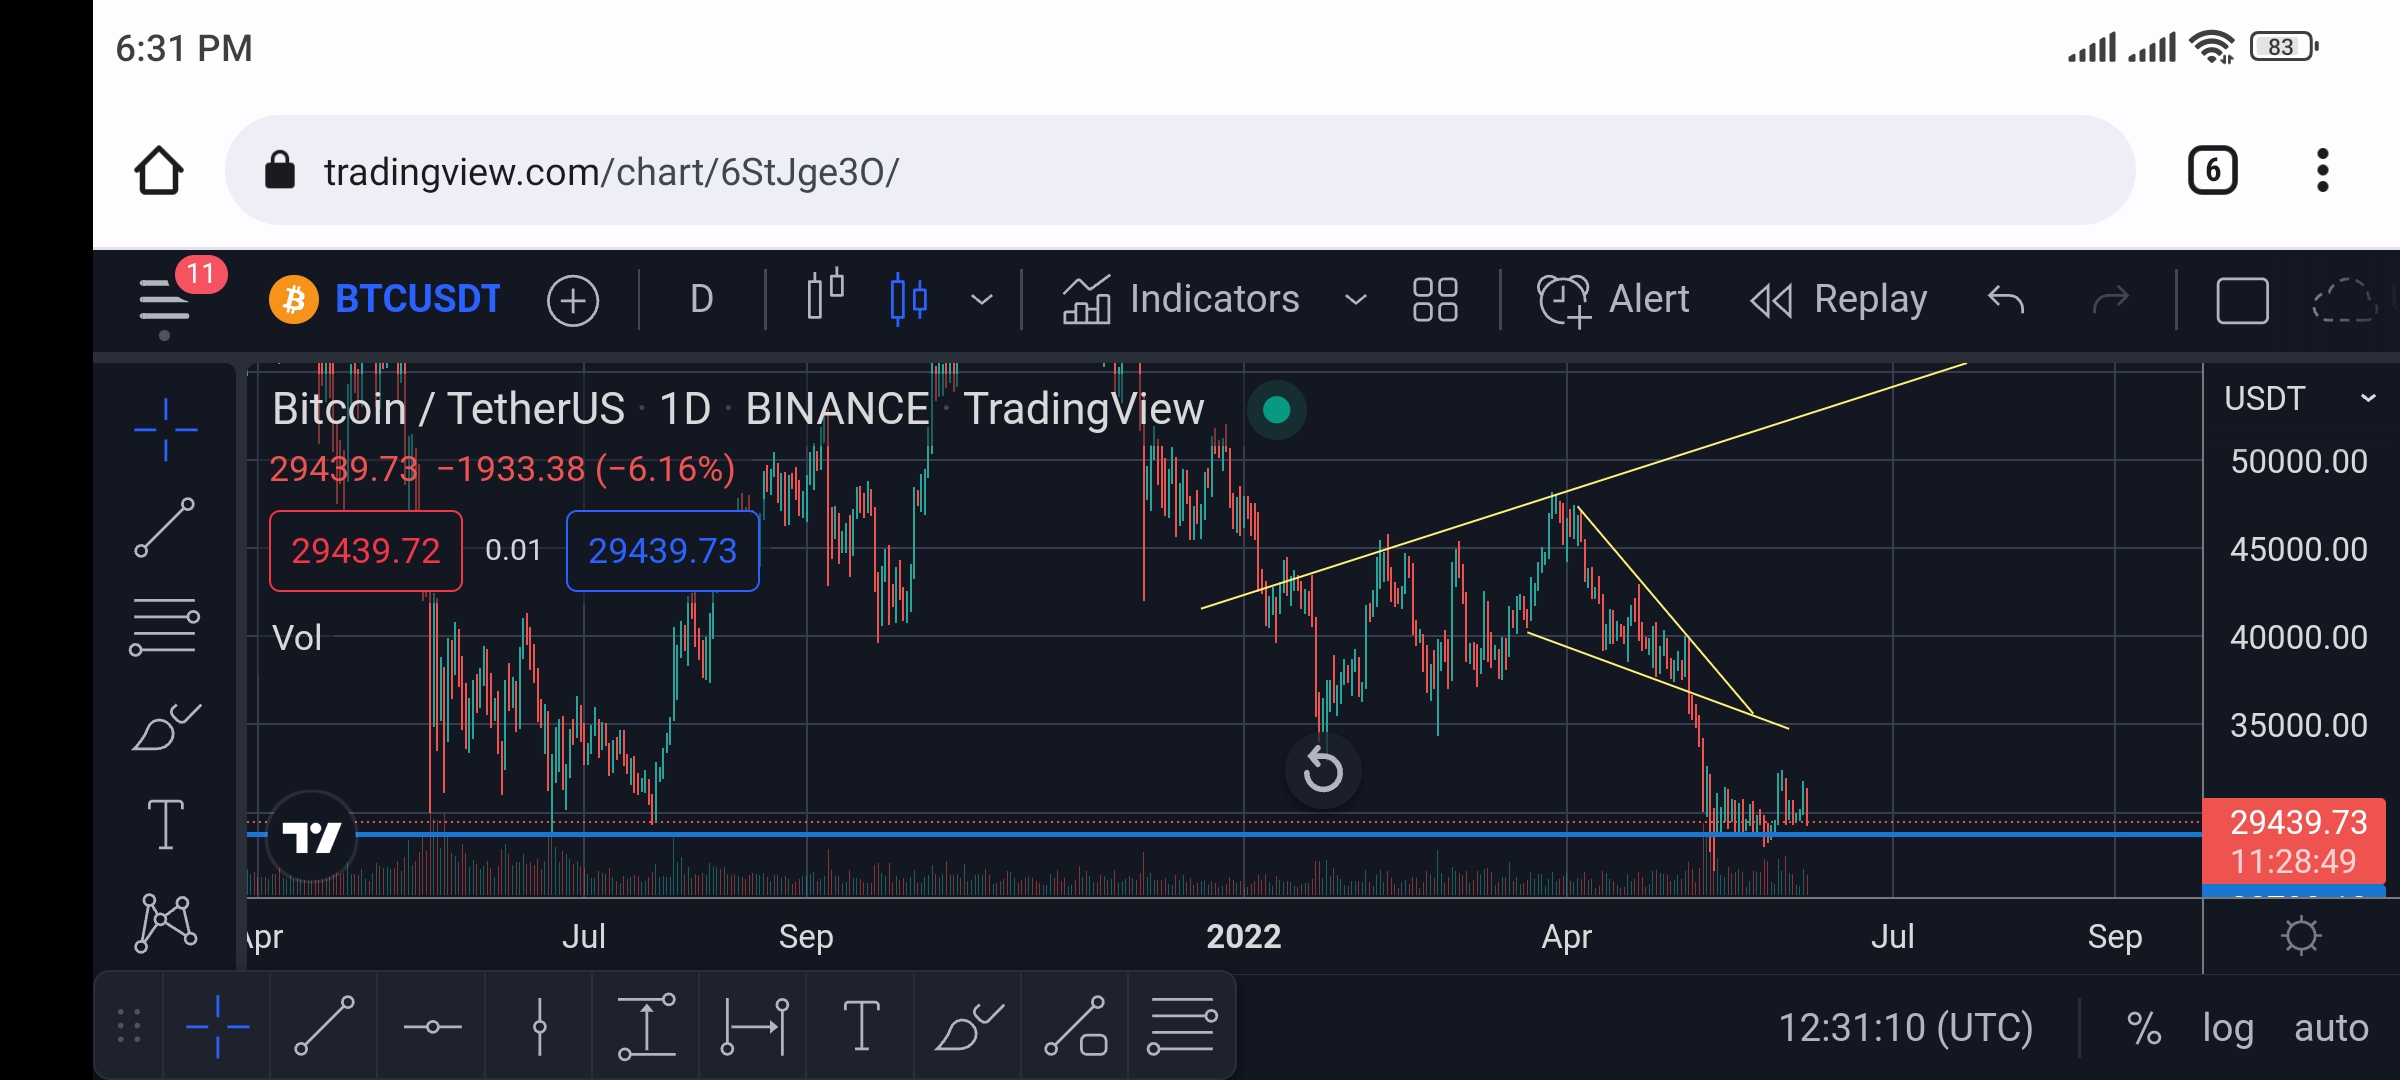Create a new Alert
This screenshot has height=1080, width=2400.
(1613, 299)
